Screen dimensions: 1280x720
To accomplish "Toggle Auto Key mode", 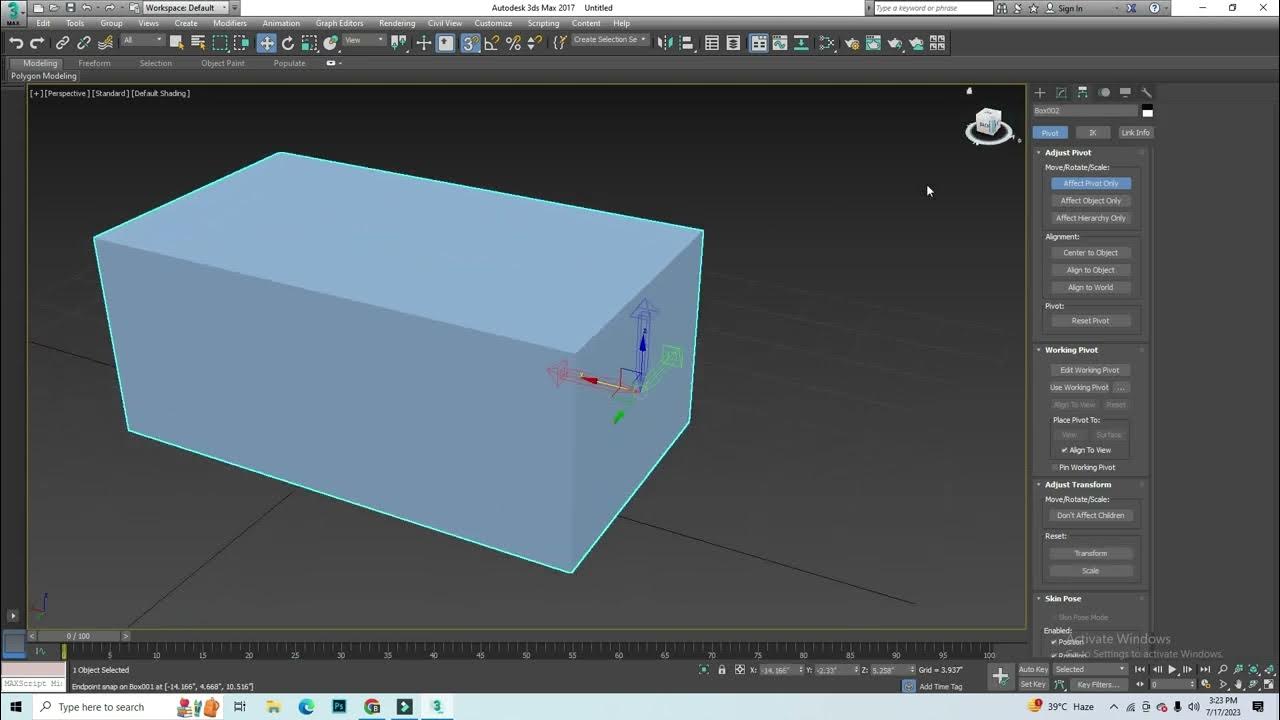I will coord(1033,669).
